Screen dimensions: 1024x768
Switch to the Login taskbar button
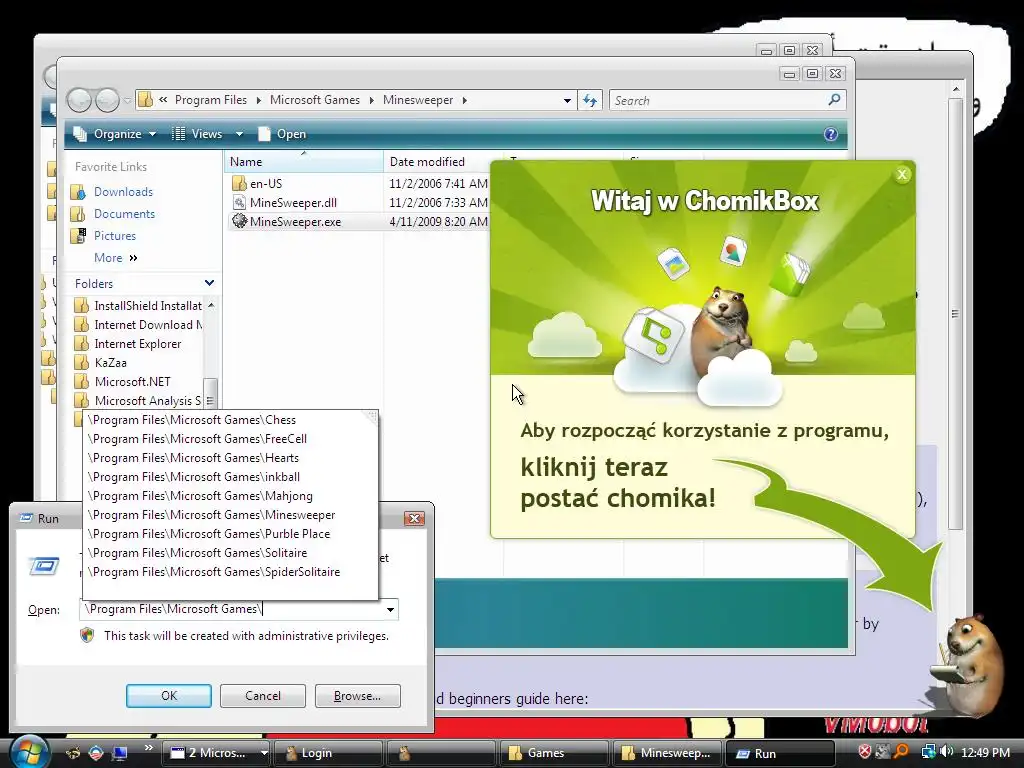328,753
